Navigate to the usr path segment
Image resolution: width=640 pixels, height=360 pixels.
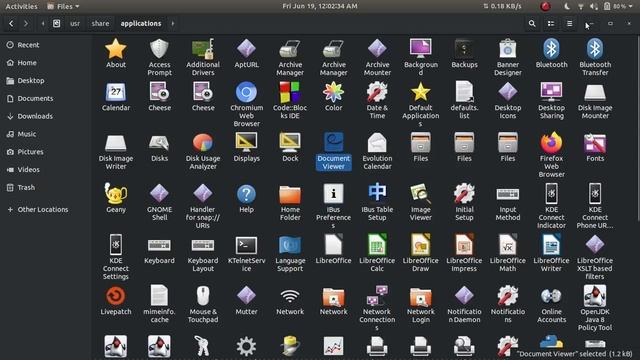pos(75,24)
